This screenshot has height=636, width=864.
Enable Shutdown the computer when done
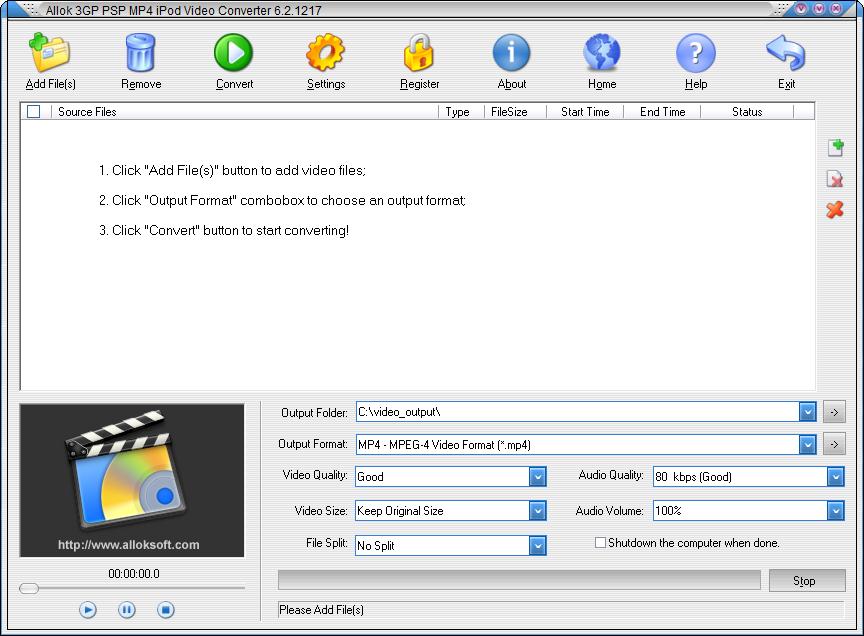point(601,543)
